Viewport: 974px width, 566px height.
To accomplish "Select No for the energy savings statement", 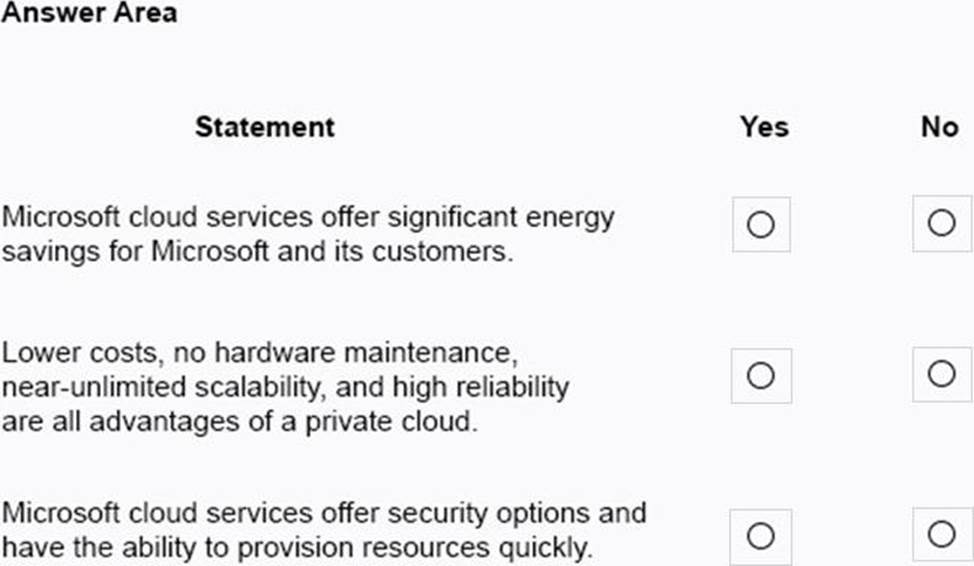I will pos(941,224).
